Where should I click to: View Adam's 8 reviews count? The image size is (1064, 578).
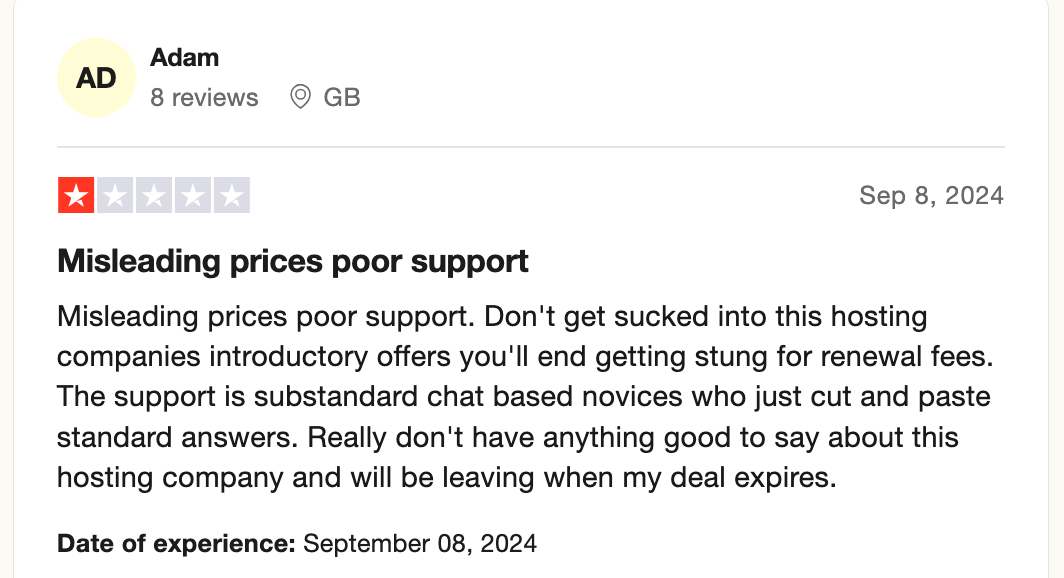pos(204,97)
